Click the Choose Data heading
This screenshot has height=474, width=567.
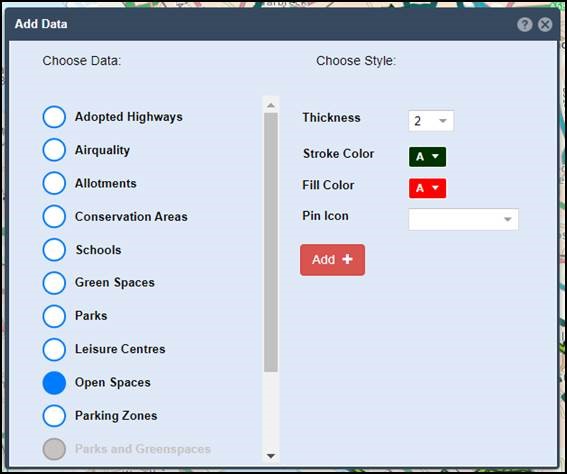[x=82, y=61]
